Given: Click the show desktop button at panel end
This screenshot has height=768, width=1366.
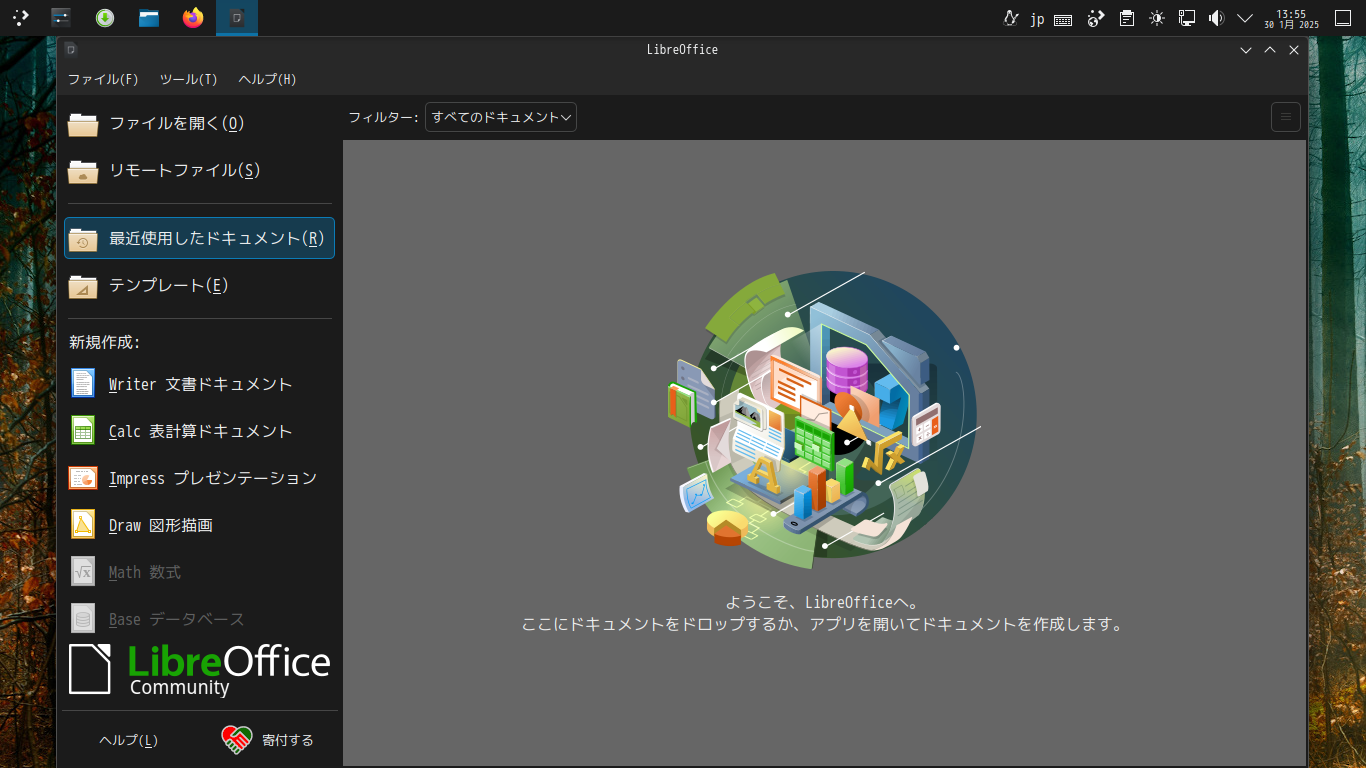Looking at the screenshot, I should (1344, 17).
